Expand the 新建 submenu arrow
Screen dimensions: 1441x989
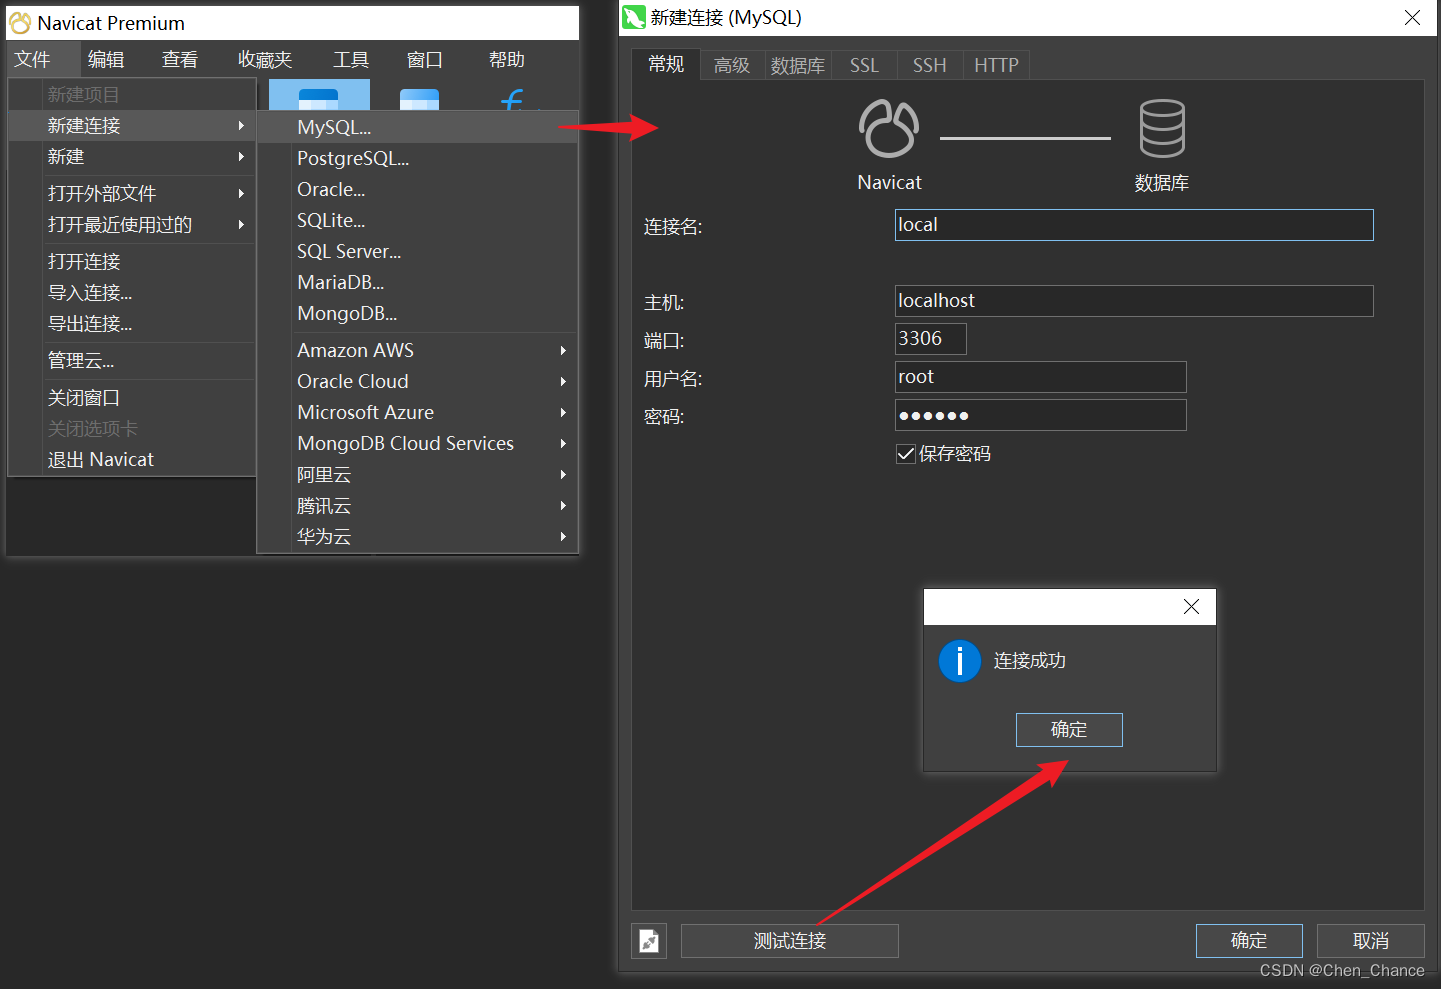241,157
